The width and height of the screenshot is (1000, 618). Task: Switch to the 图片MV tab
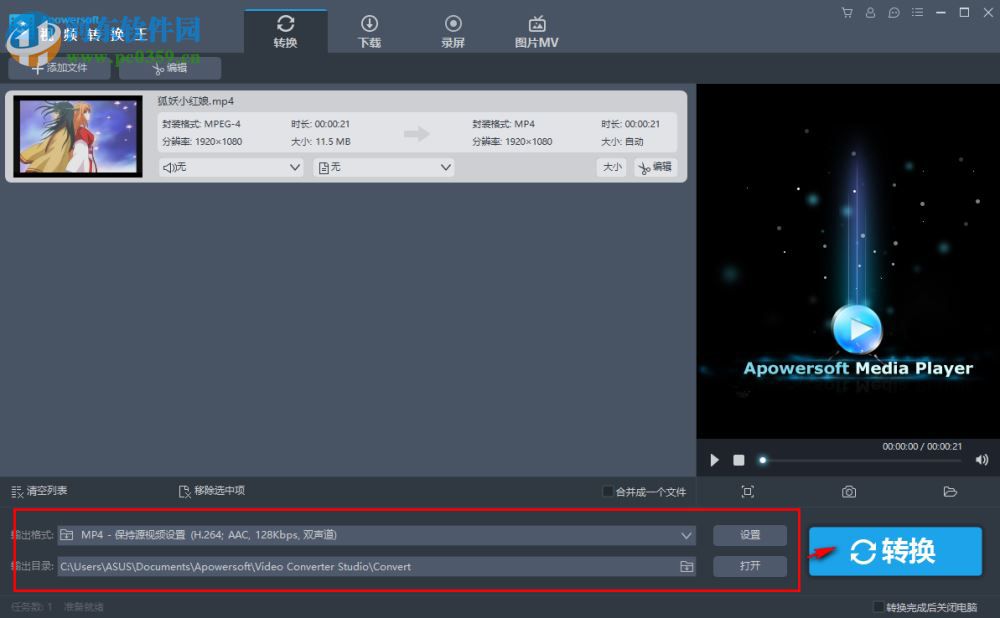click(536, 30)
